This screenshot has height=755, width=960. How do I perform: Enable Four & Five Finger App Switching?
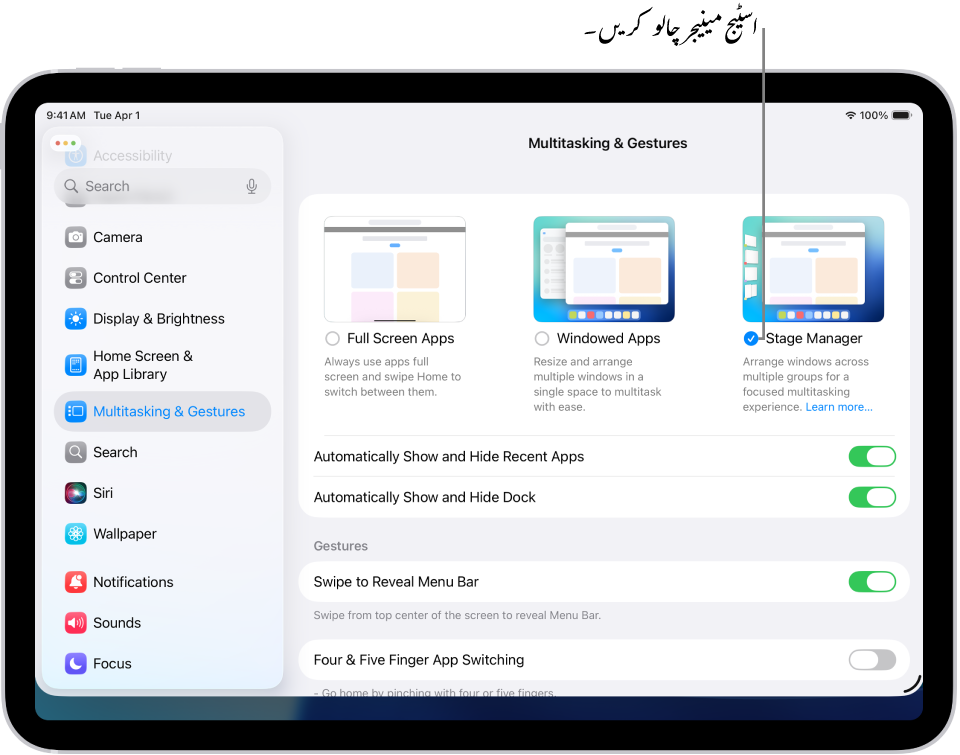coord(872,660)
